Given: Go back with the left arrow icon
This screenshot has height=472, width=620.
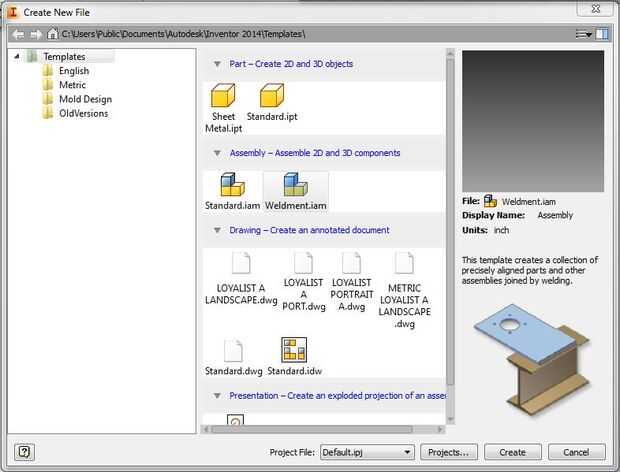Looking at the screenshot, I should point(18,34).
